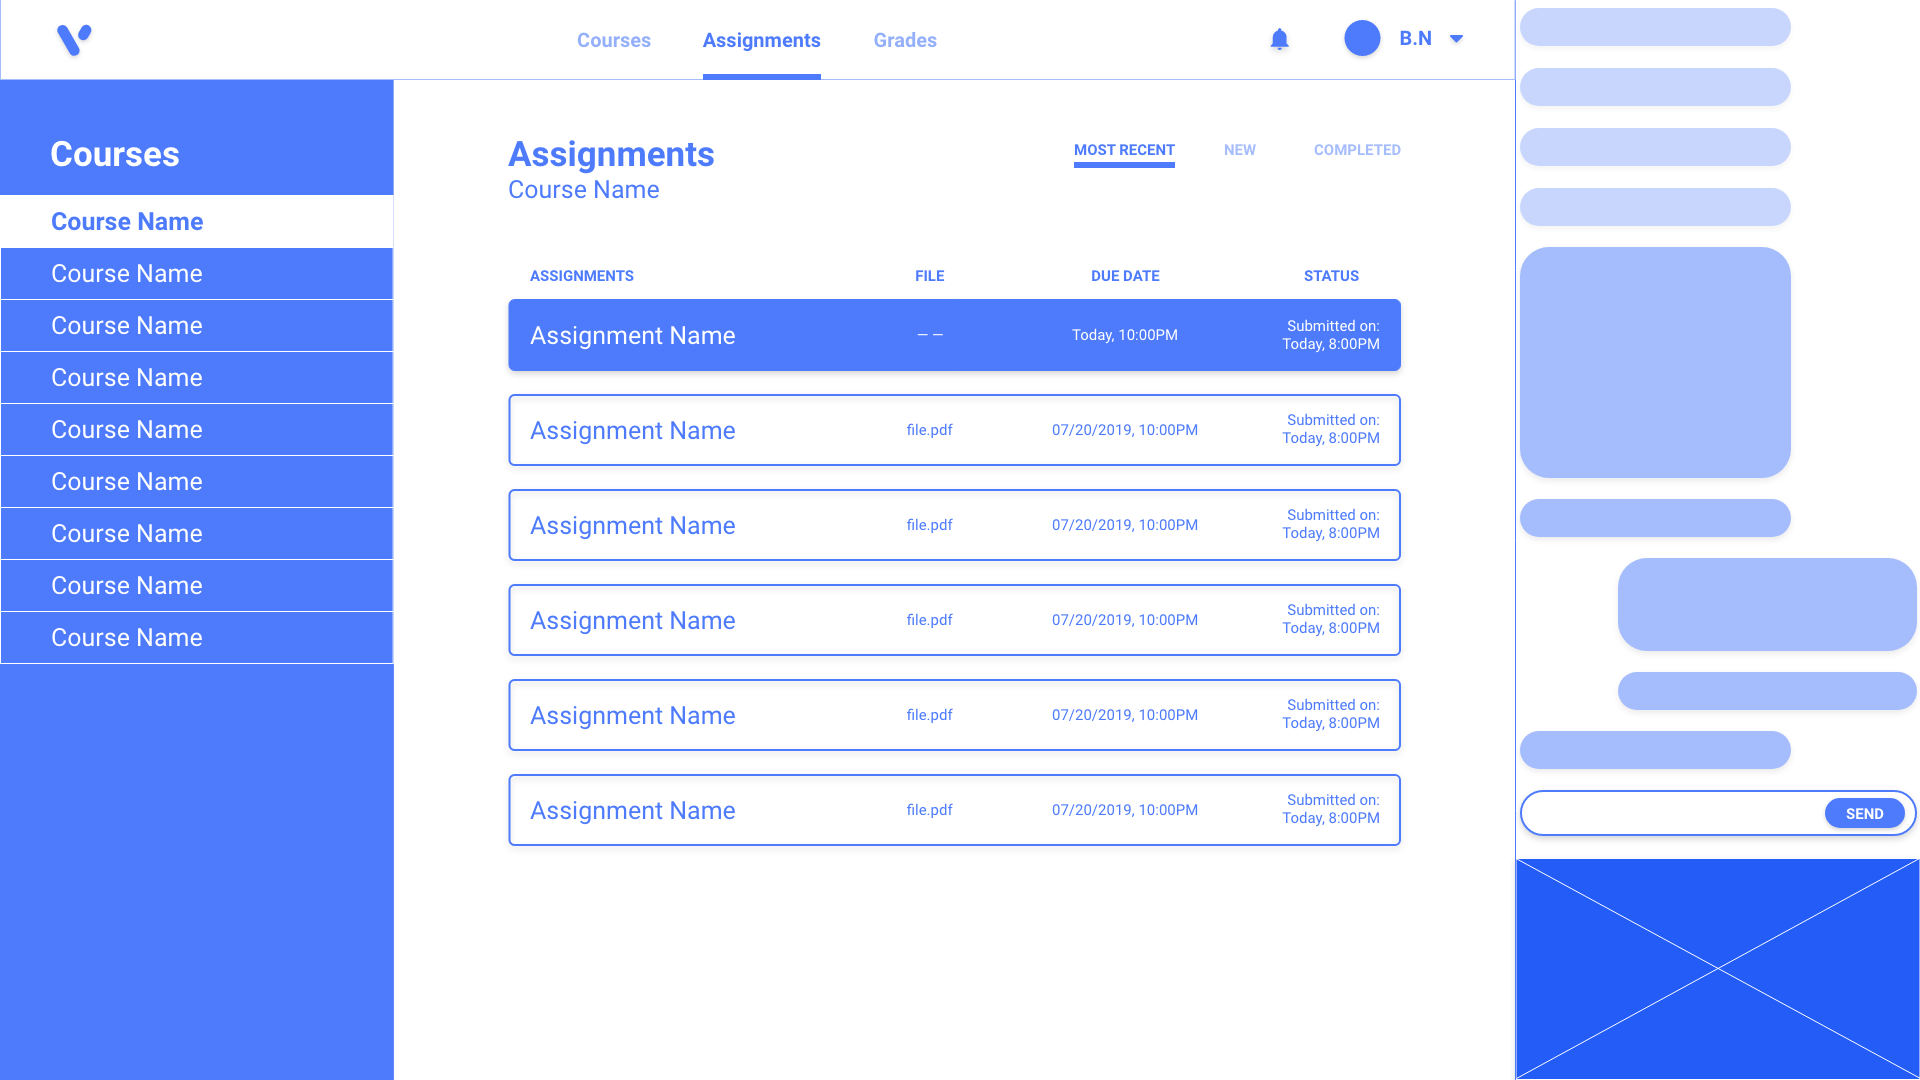Viewport: 1920px width, 1080px height.
Task: Click the ASSIGNMENTS column header
Action: tap(582, 276)
